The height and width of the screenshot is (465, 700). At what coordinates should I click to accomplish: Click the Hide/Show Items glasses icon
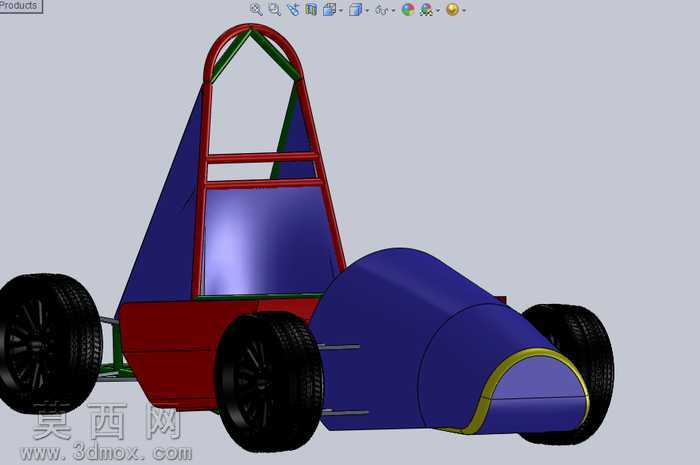(x=382, y=10)
